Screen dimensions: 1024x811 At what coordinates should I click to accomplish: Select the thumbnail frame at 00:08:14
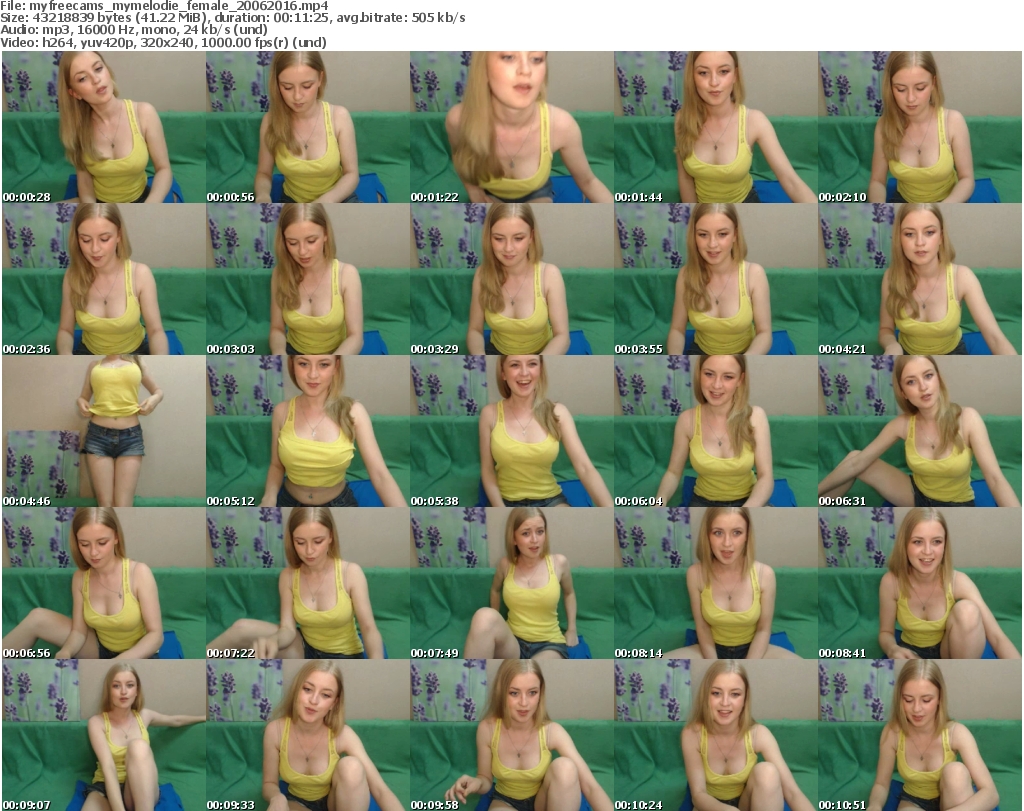pyautogui.click(x=716, y=583)
